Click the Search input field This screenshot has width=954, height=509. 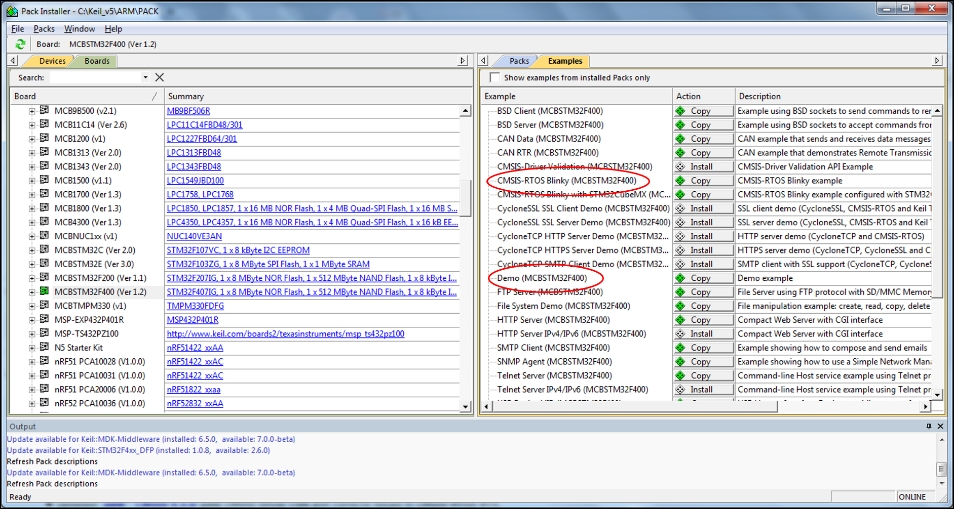coord(94,77)
